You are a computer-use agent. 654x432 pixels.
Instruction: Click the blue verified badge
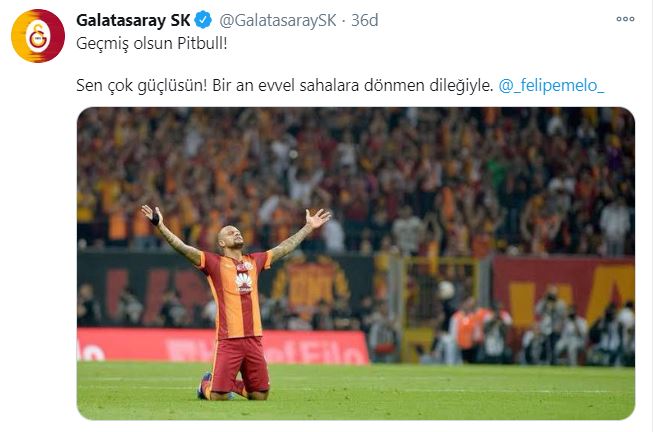[204, 20]
